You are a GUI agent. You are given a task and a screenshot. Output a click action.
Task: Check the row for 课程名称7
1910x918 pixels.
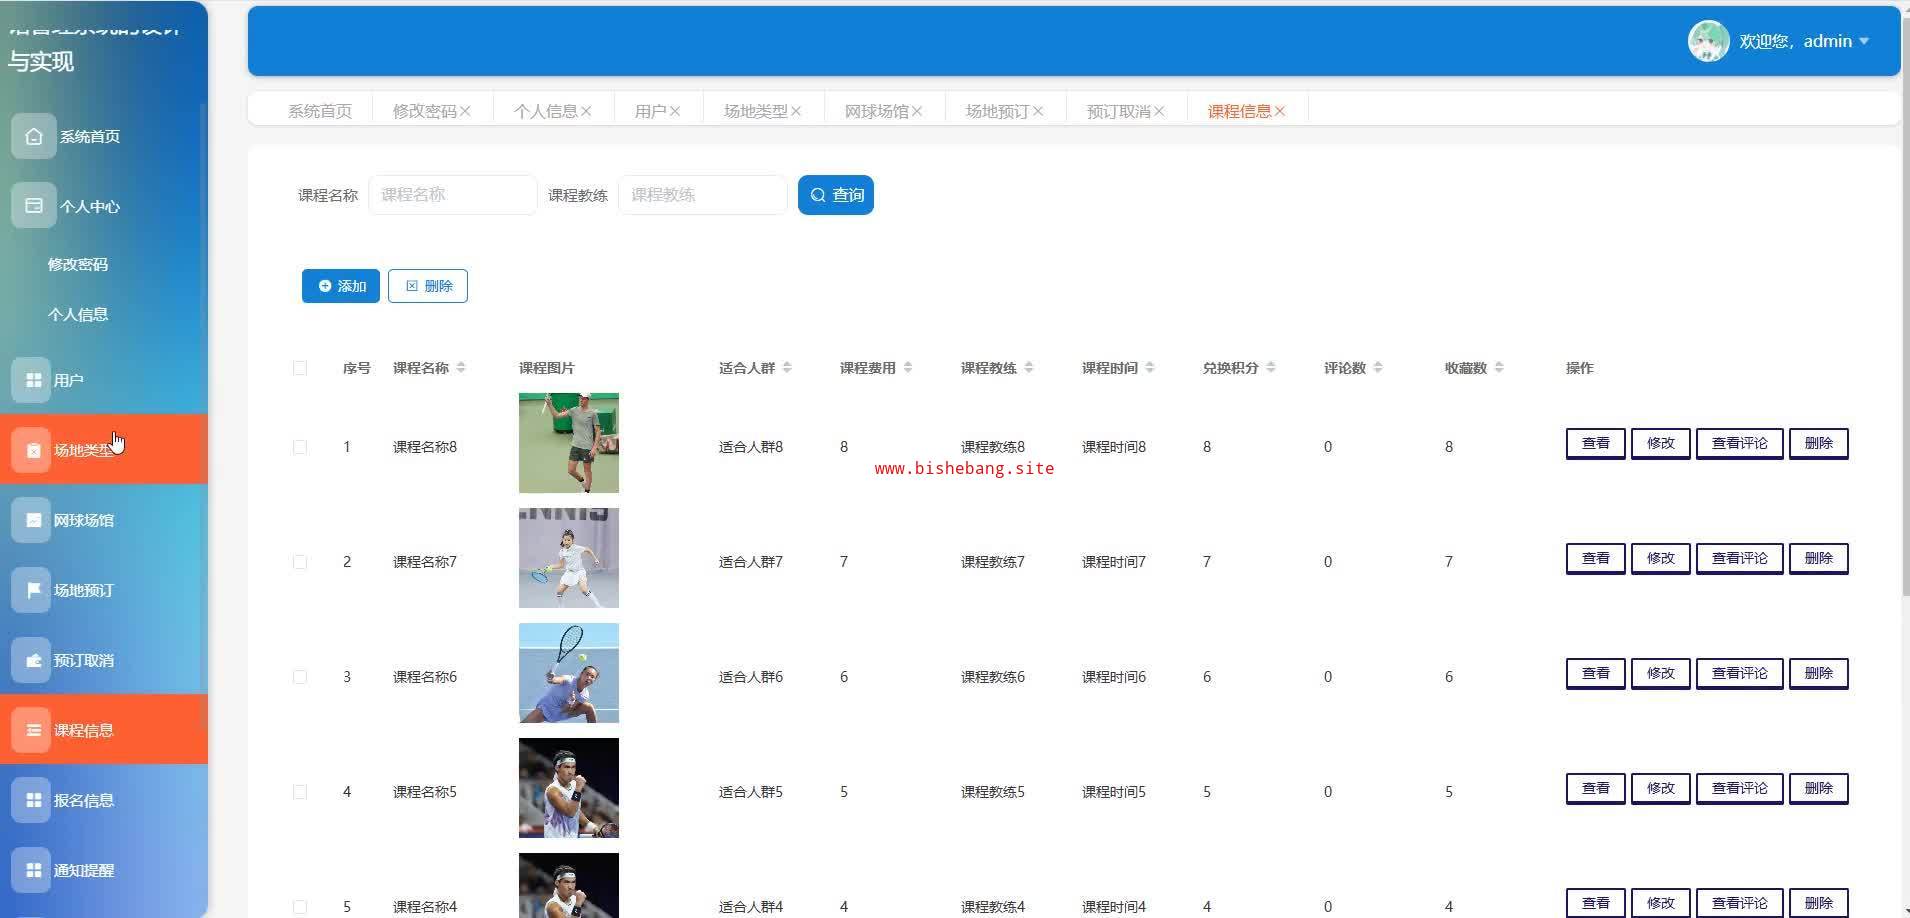300,562
